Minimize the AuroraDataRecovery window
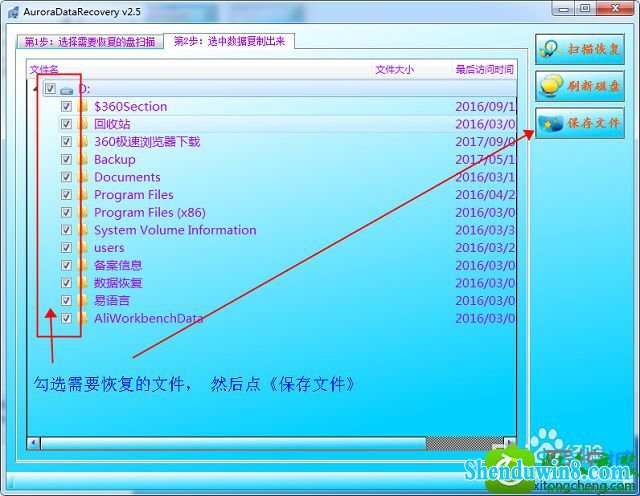 click(x=564, y=8)
